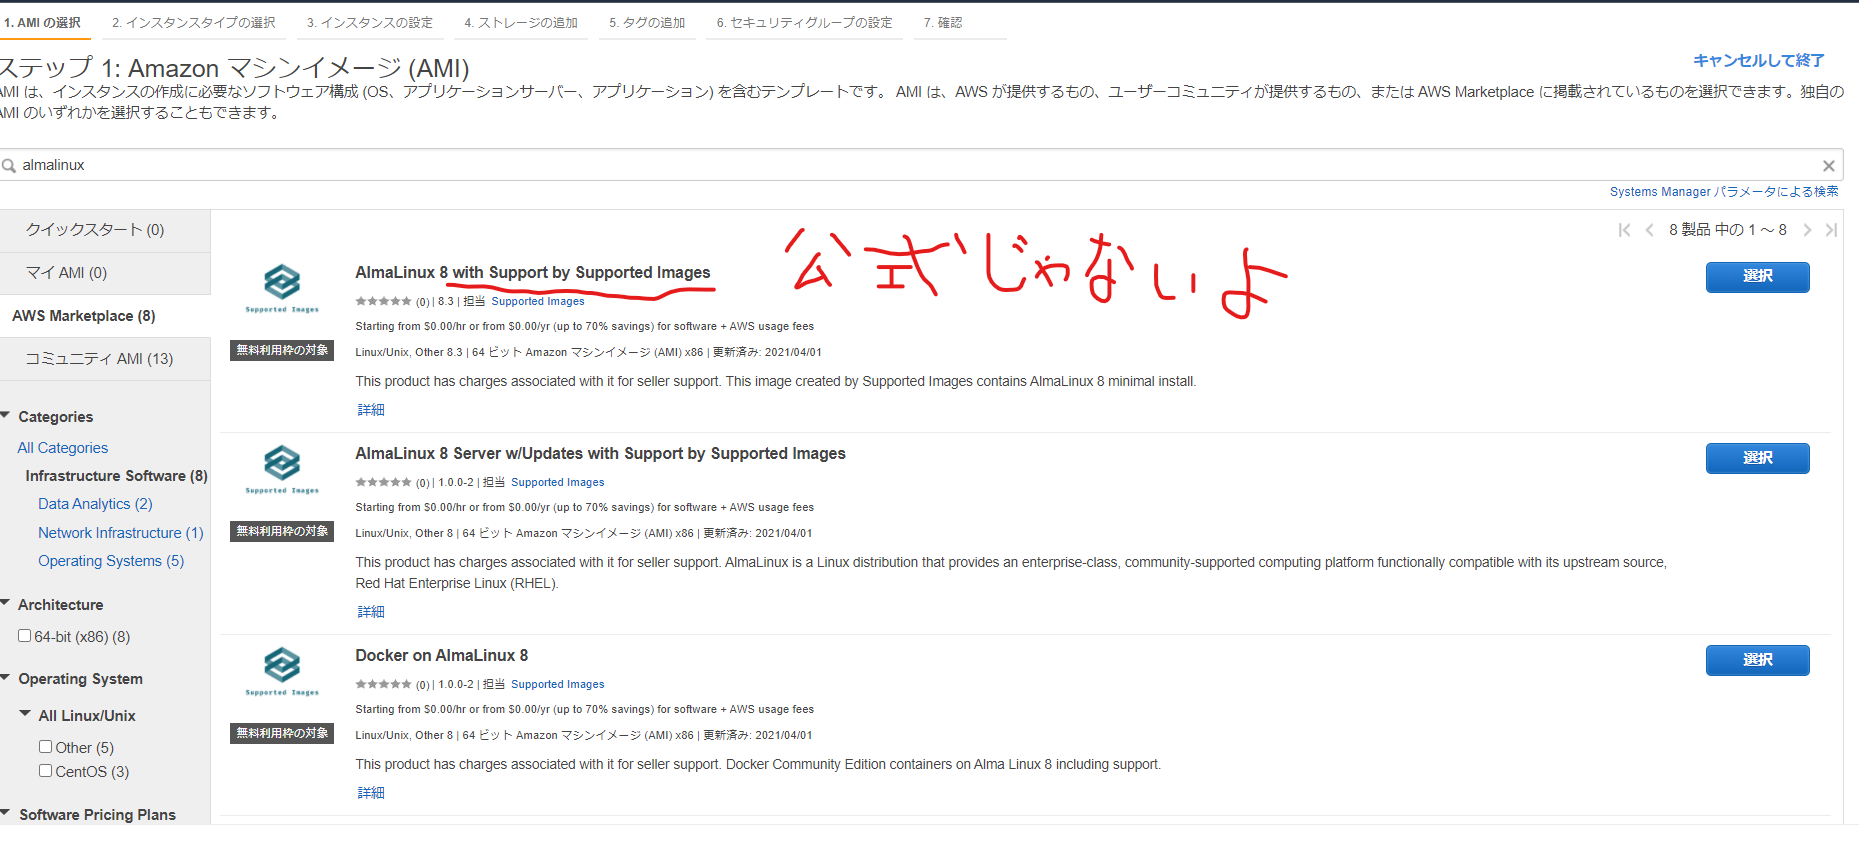
Task: Clear the almalinux search text
Action: [x=1828, y=166]
